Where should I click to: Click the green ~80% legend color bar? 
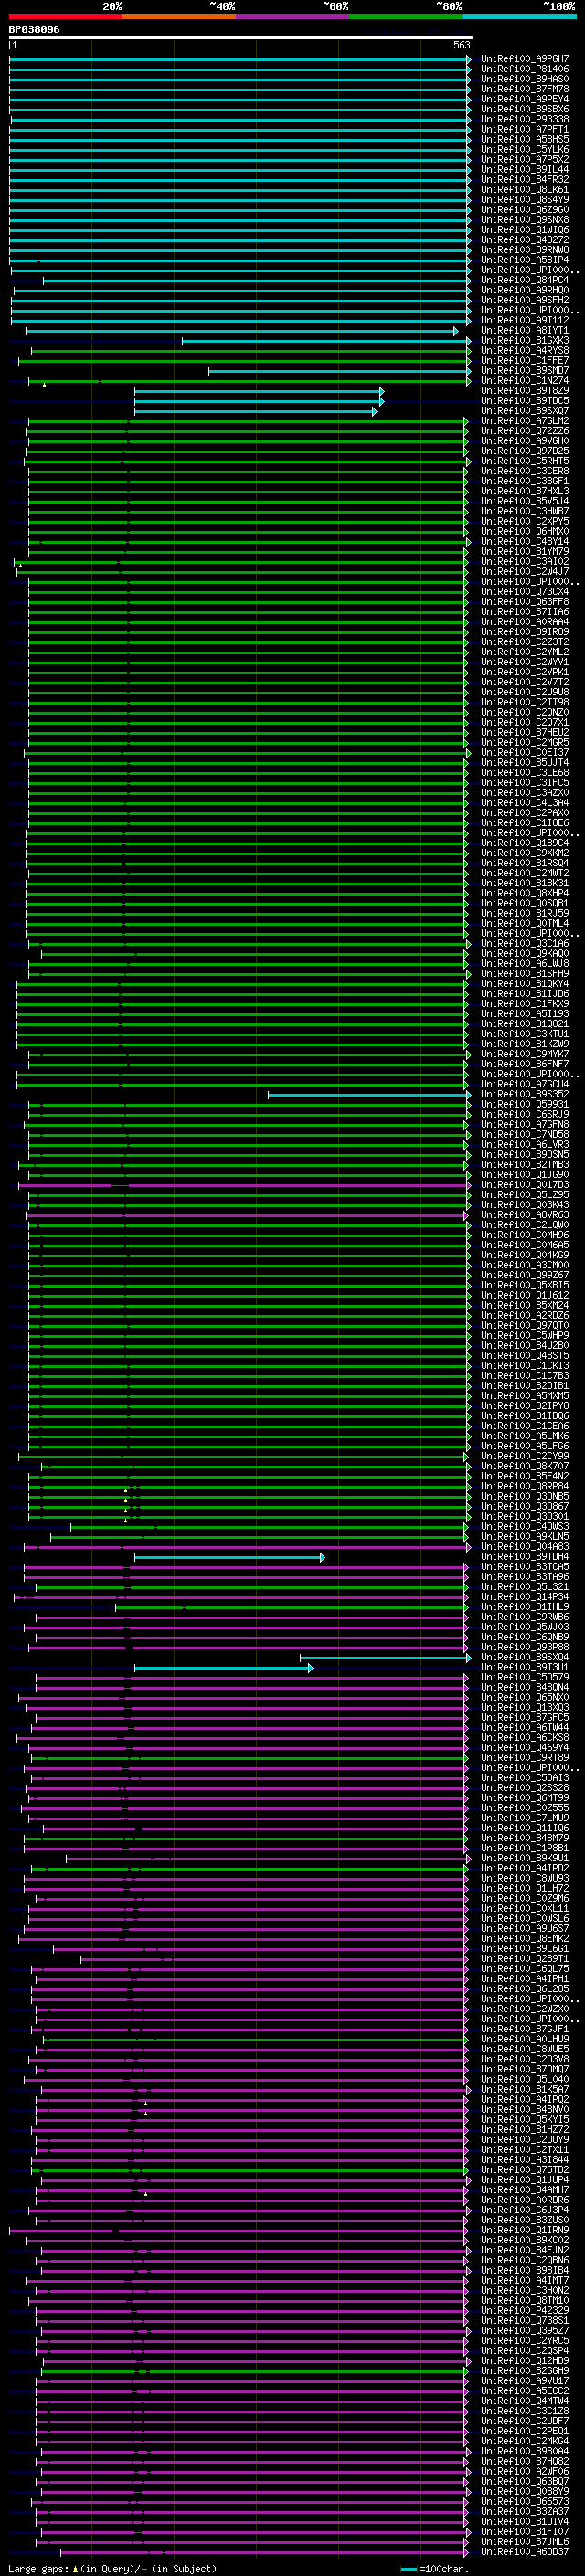406,16
